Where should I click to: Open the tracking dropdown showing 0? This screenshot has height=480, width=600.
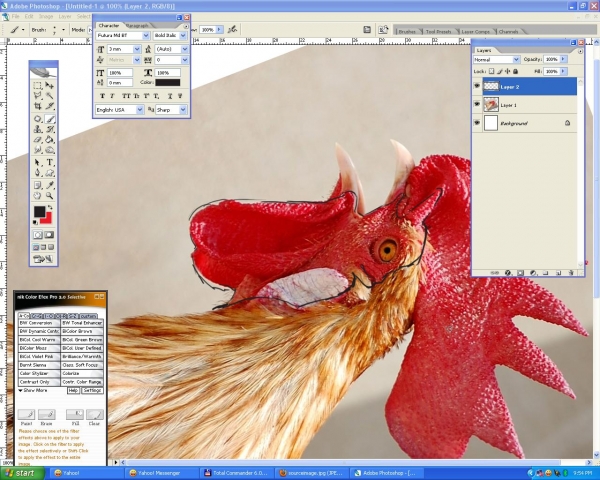point(184,60)
